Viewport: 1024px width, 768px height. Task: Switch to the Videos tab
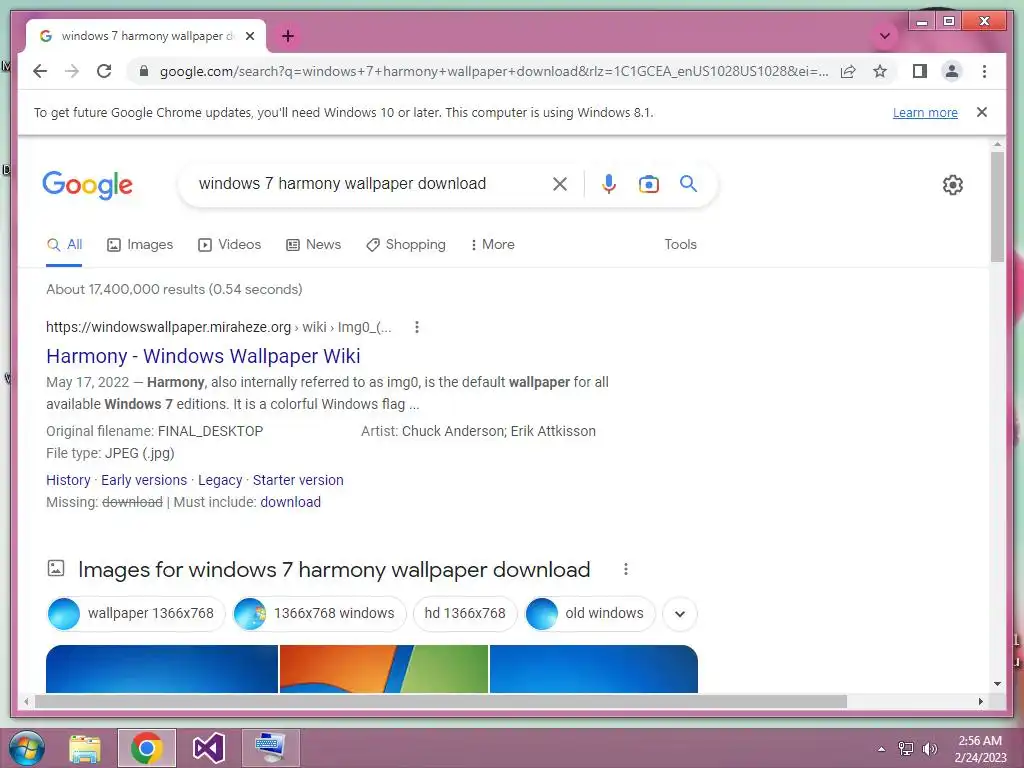point(229,245)
